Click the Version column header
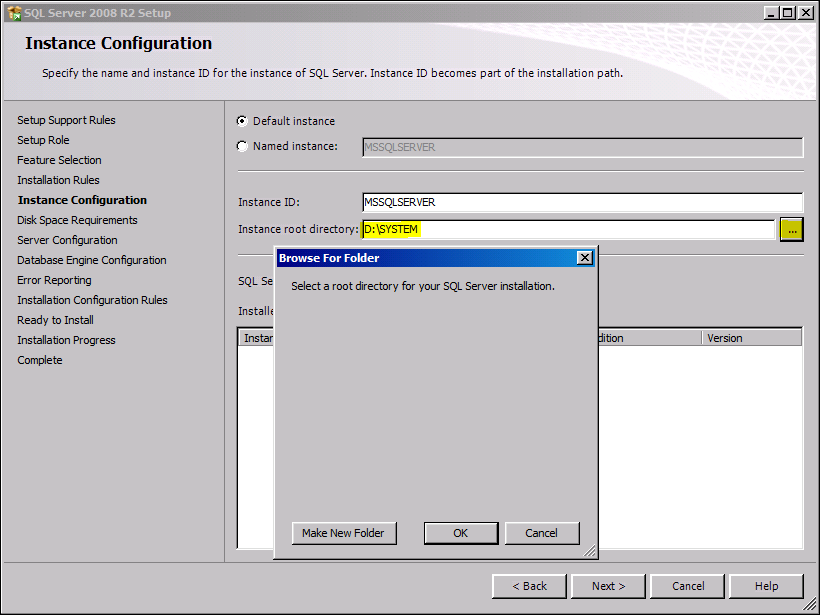 pyautogui.click(x=751, y=338)
